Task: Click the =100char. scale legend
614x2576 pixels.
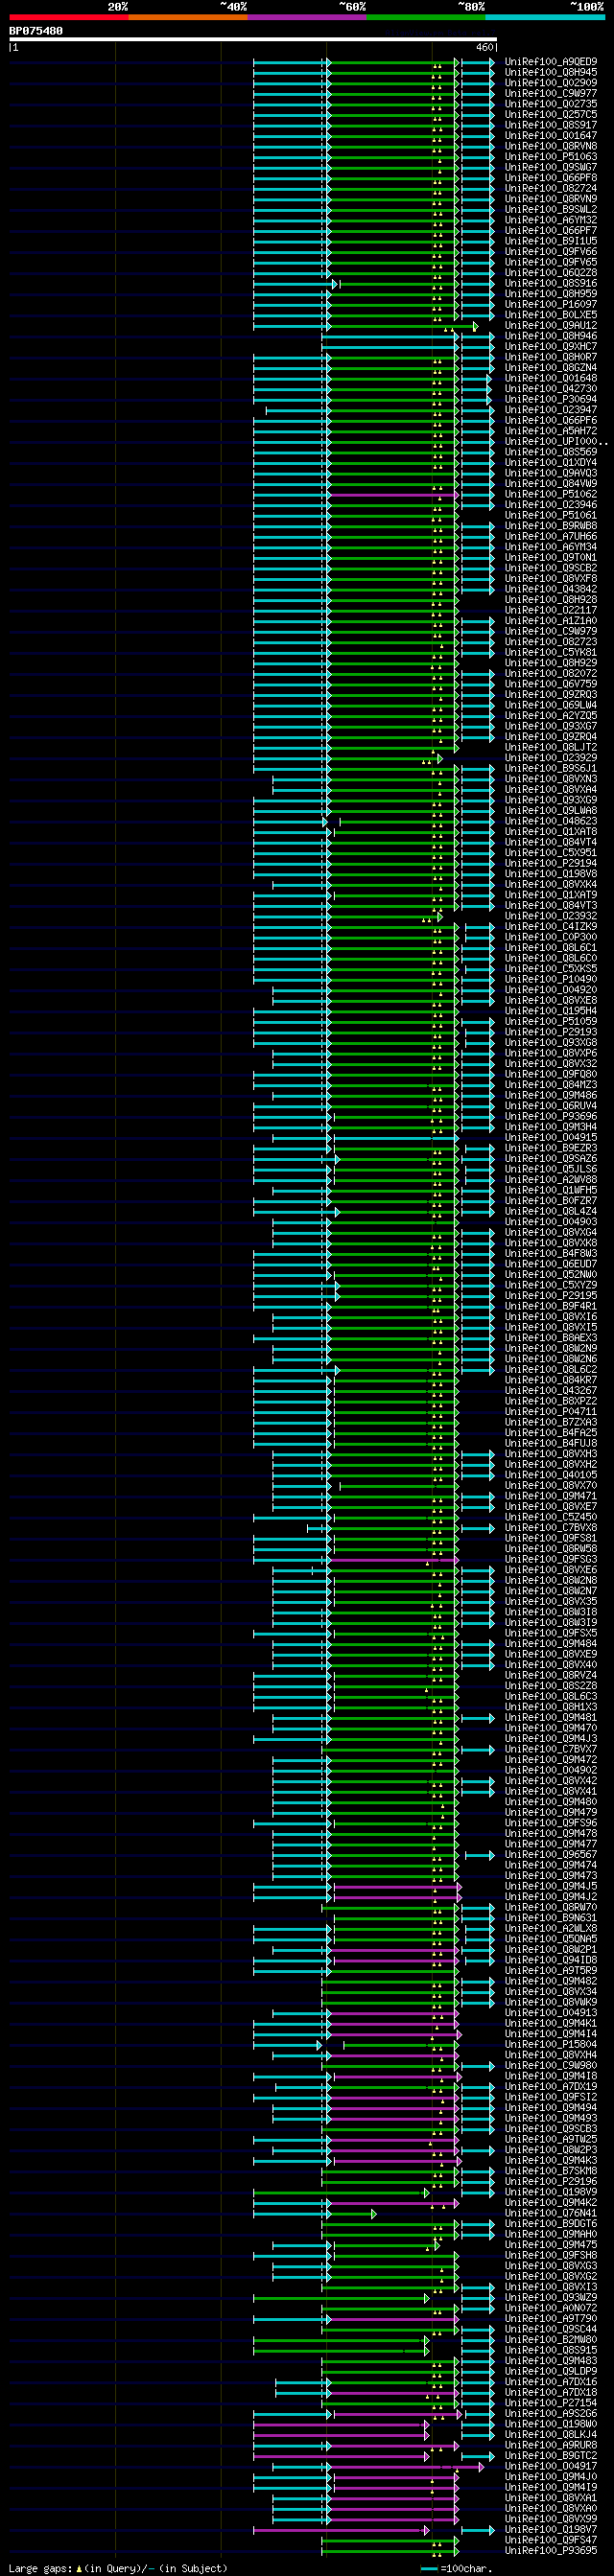Action: coord(457,2568)
